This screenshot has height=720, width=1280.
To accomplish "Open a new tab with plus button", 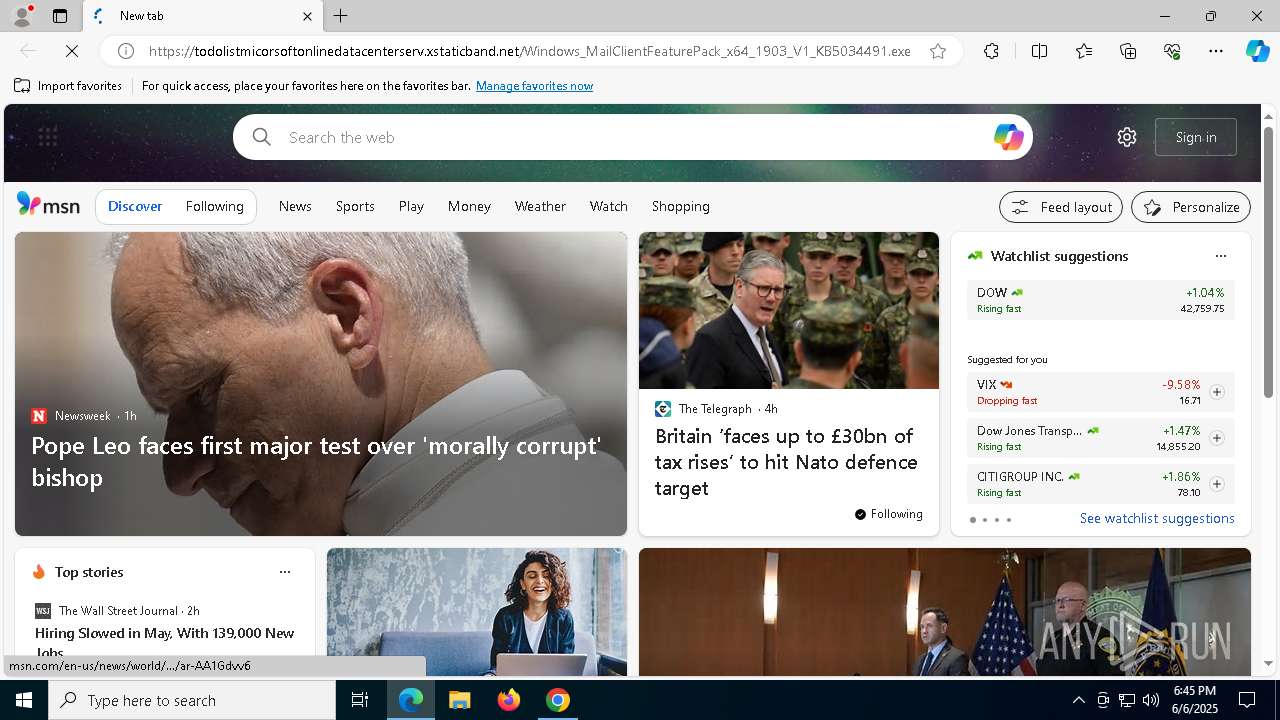I will 341,16.
